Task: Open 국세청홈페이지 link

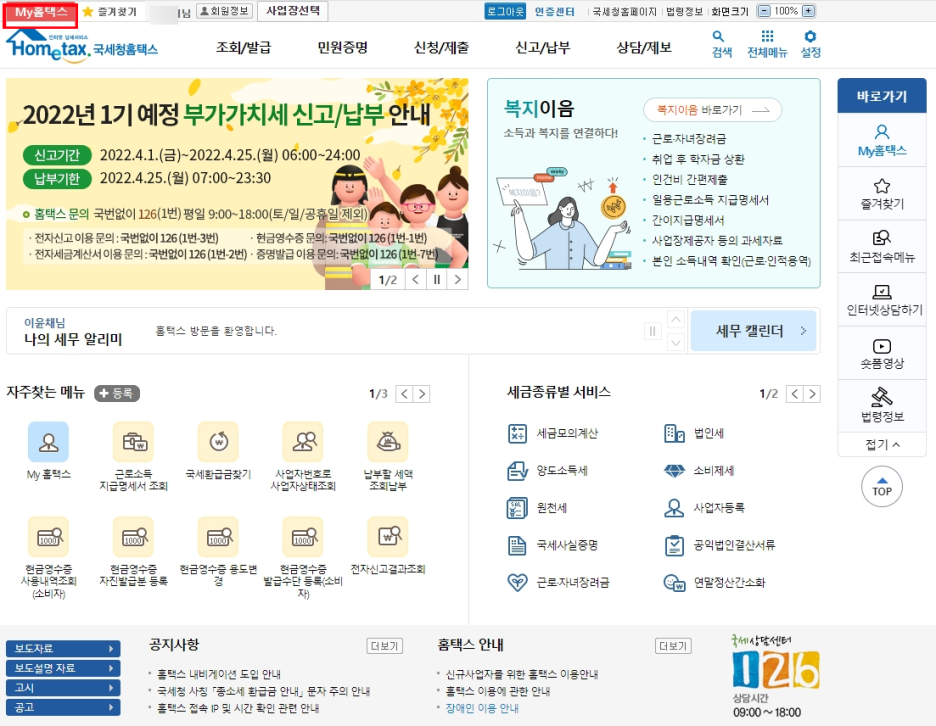Action: [x=624, y=11]
